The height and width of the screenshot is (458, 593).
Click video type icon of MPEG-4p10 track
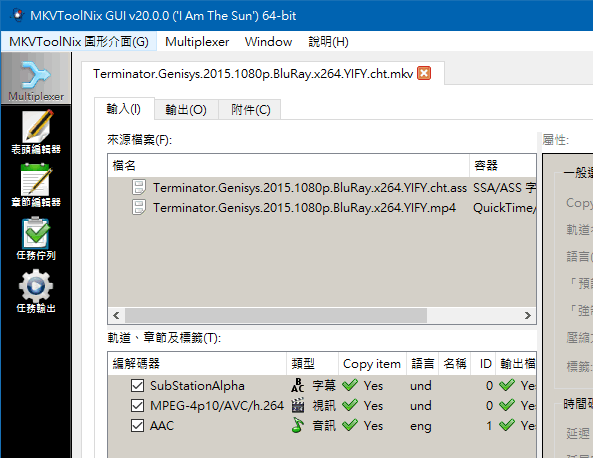pos(298,405)
